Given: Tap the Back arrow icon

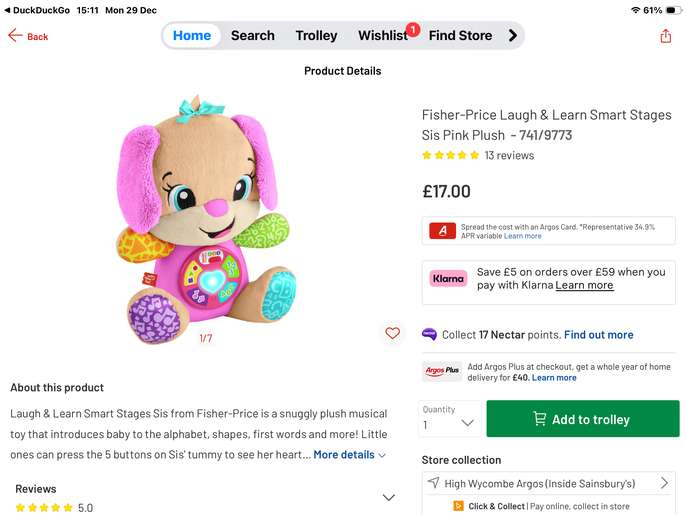Looking at the screenshot, I should [15, 36].
